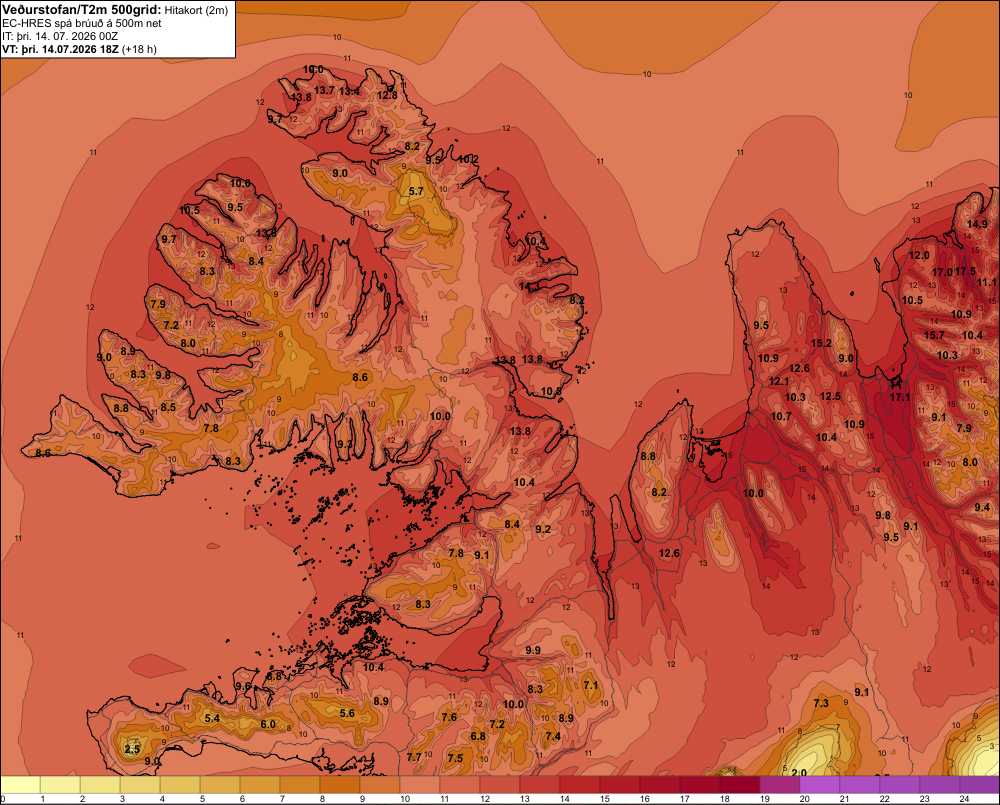Image resolution: width=1000 pixels, height=805 pixels.
Task: Choose the orange legend swatch between 8 and 9
Action: pyautogui.click(x=340, y=785)
